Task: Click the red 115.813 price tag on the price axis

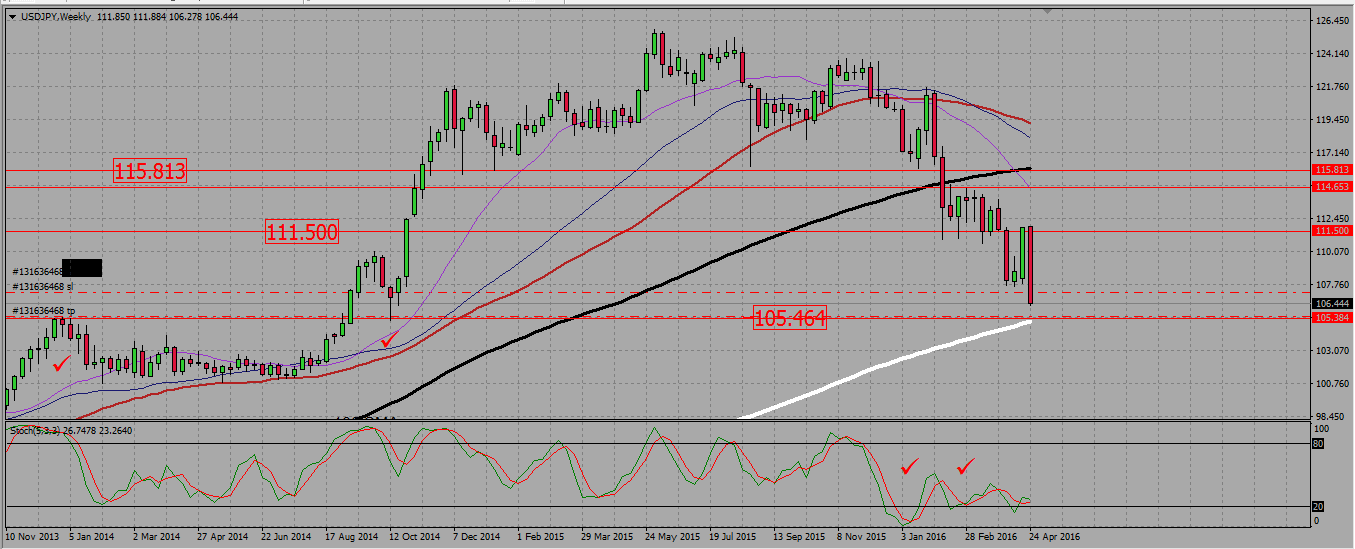Action: point(1330,170)
